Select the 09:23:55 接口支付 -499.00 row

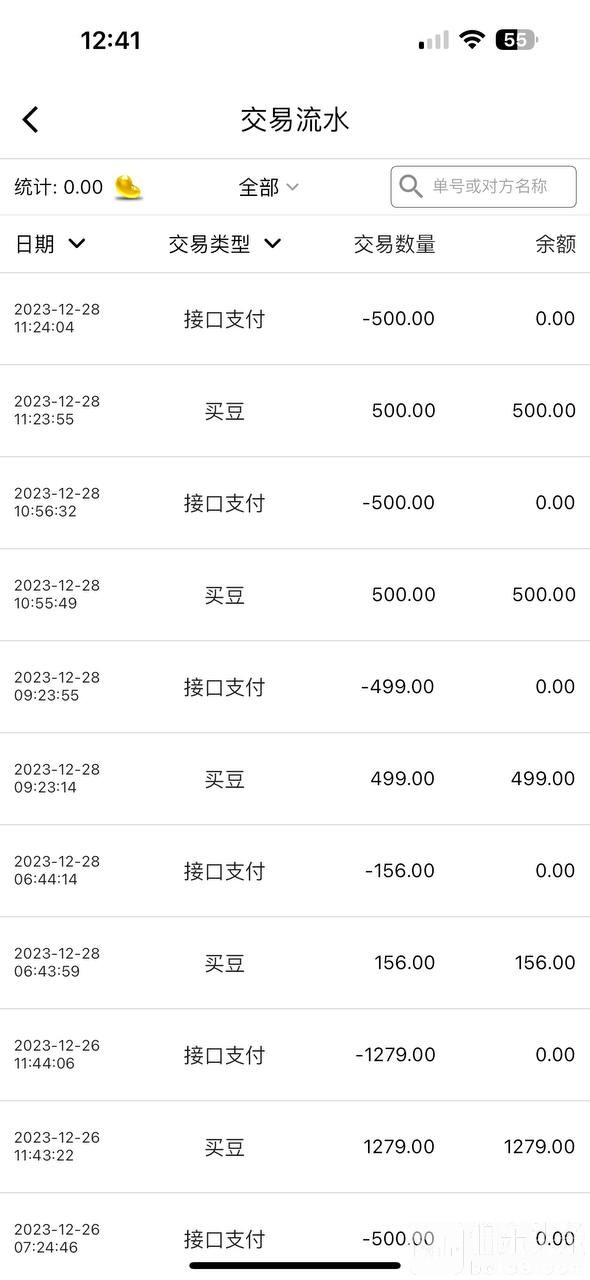tap(295, 687)
